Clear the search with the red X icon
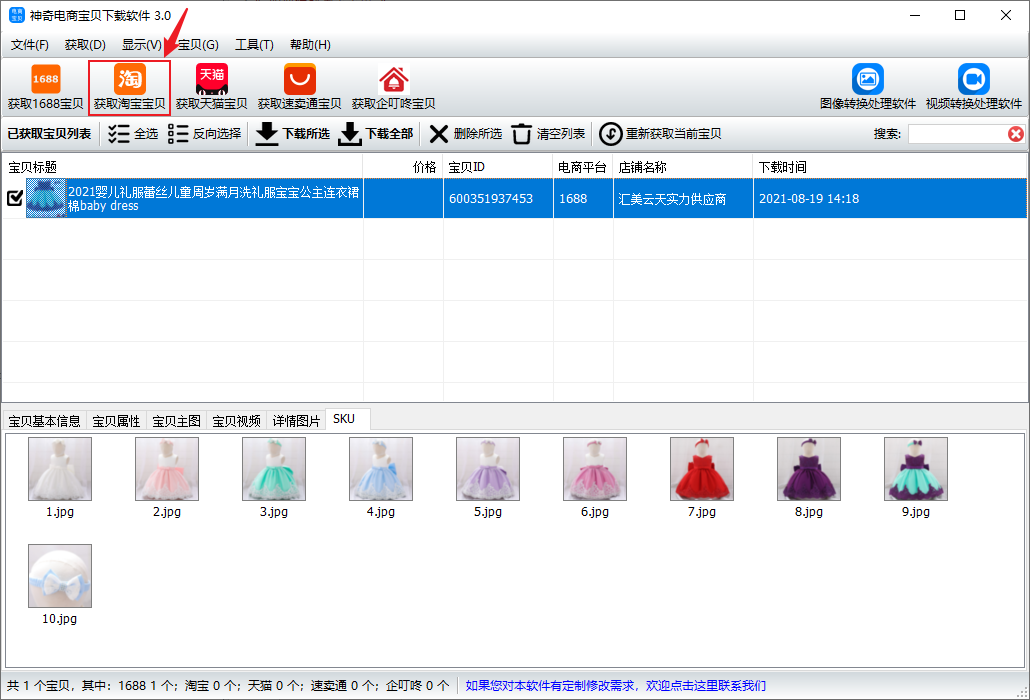 click(1016, 134)
